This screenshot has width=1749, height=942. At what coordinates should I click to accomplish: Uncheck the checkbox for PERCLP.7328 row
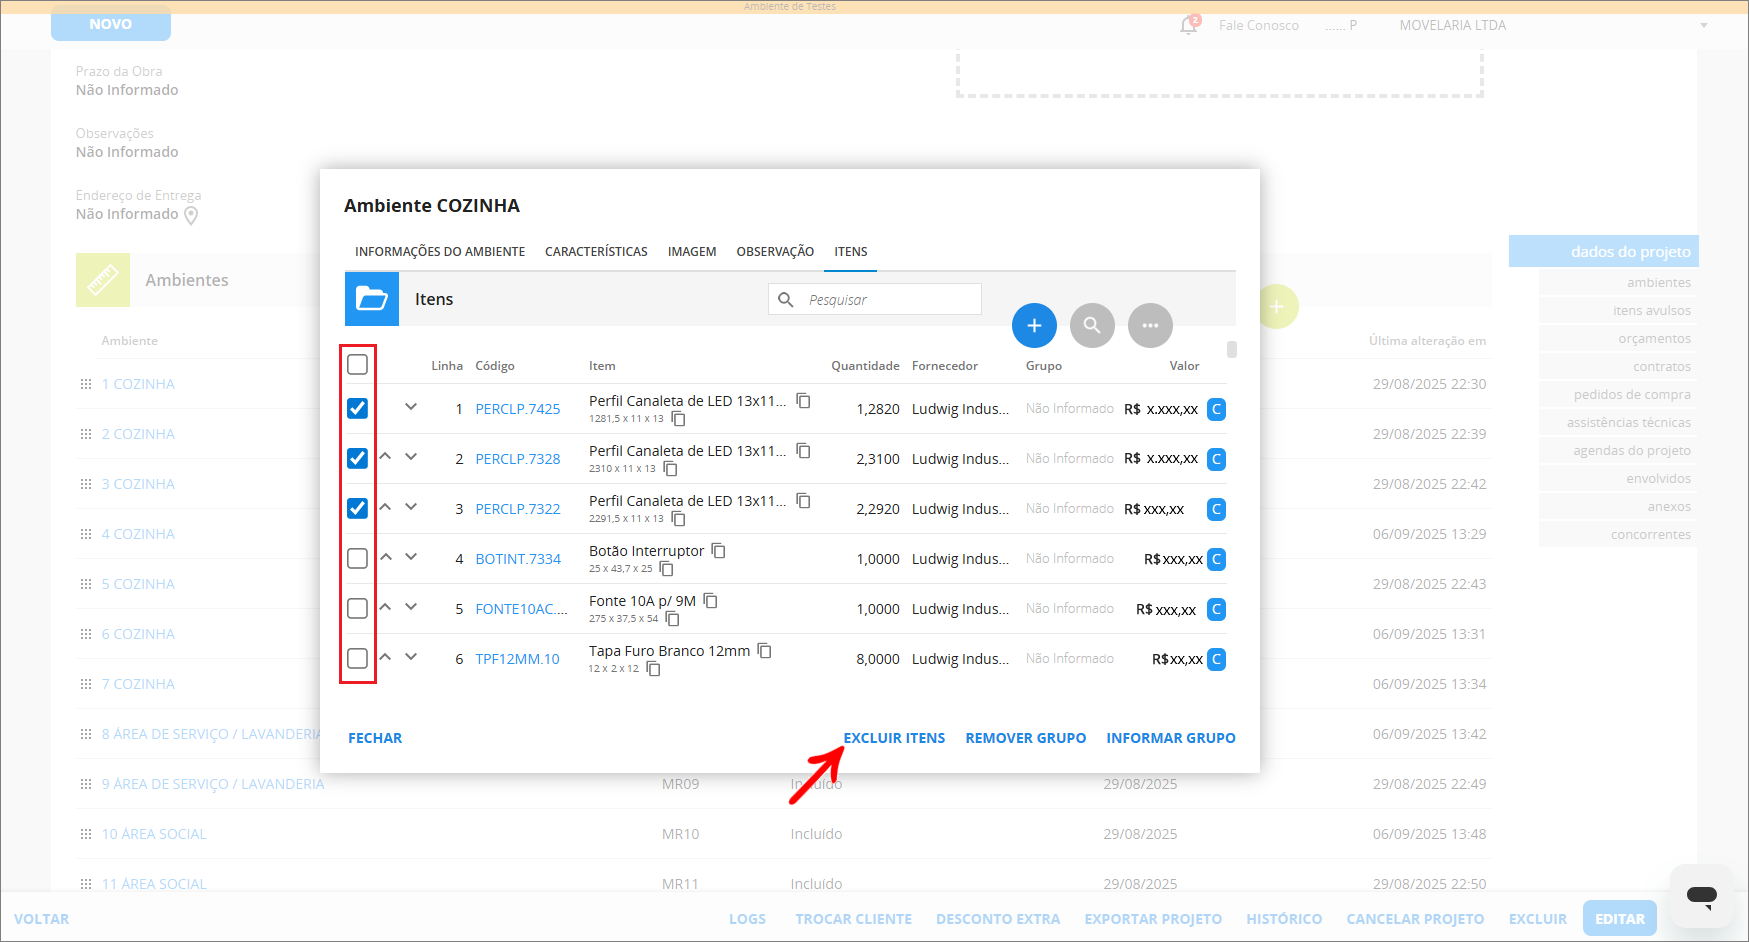pyautogui.click(x=357, y=459)
